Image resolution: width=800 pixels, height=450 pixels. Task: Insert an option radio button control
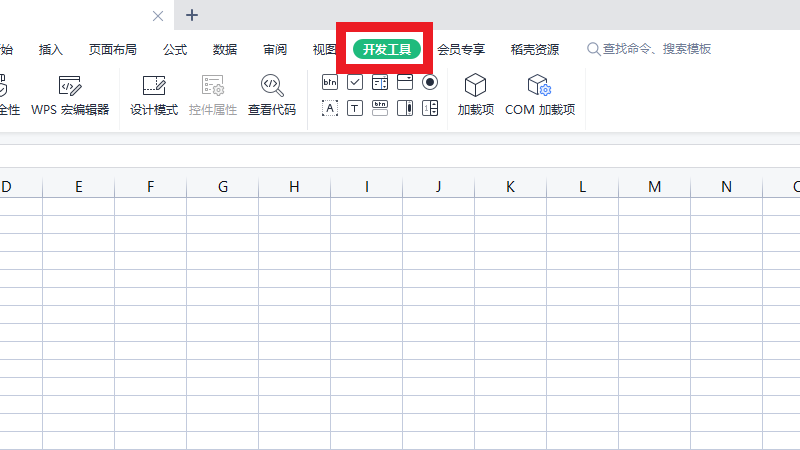tap(430, 82)
